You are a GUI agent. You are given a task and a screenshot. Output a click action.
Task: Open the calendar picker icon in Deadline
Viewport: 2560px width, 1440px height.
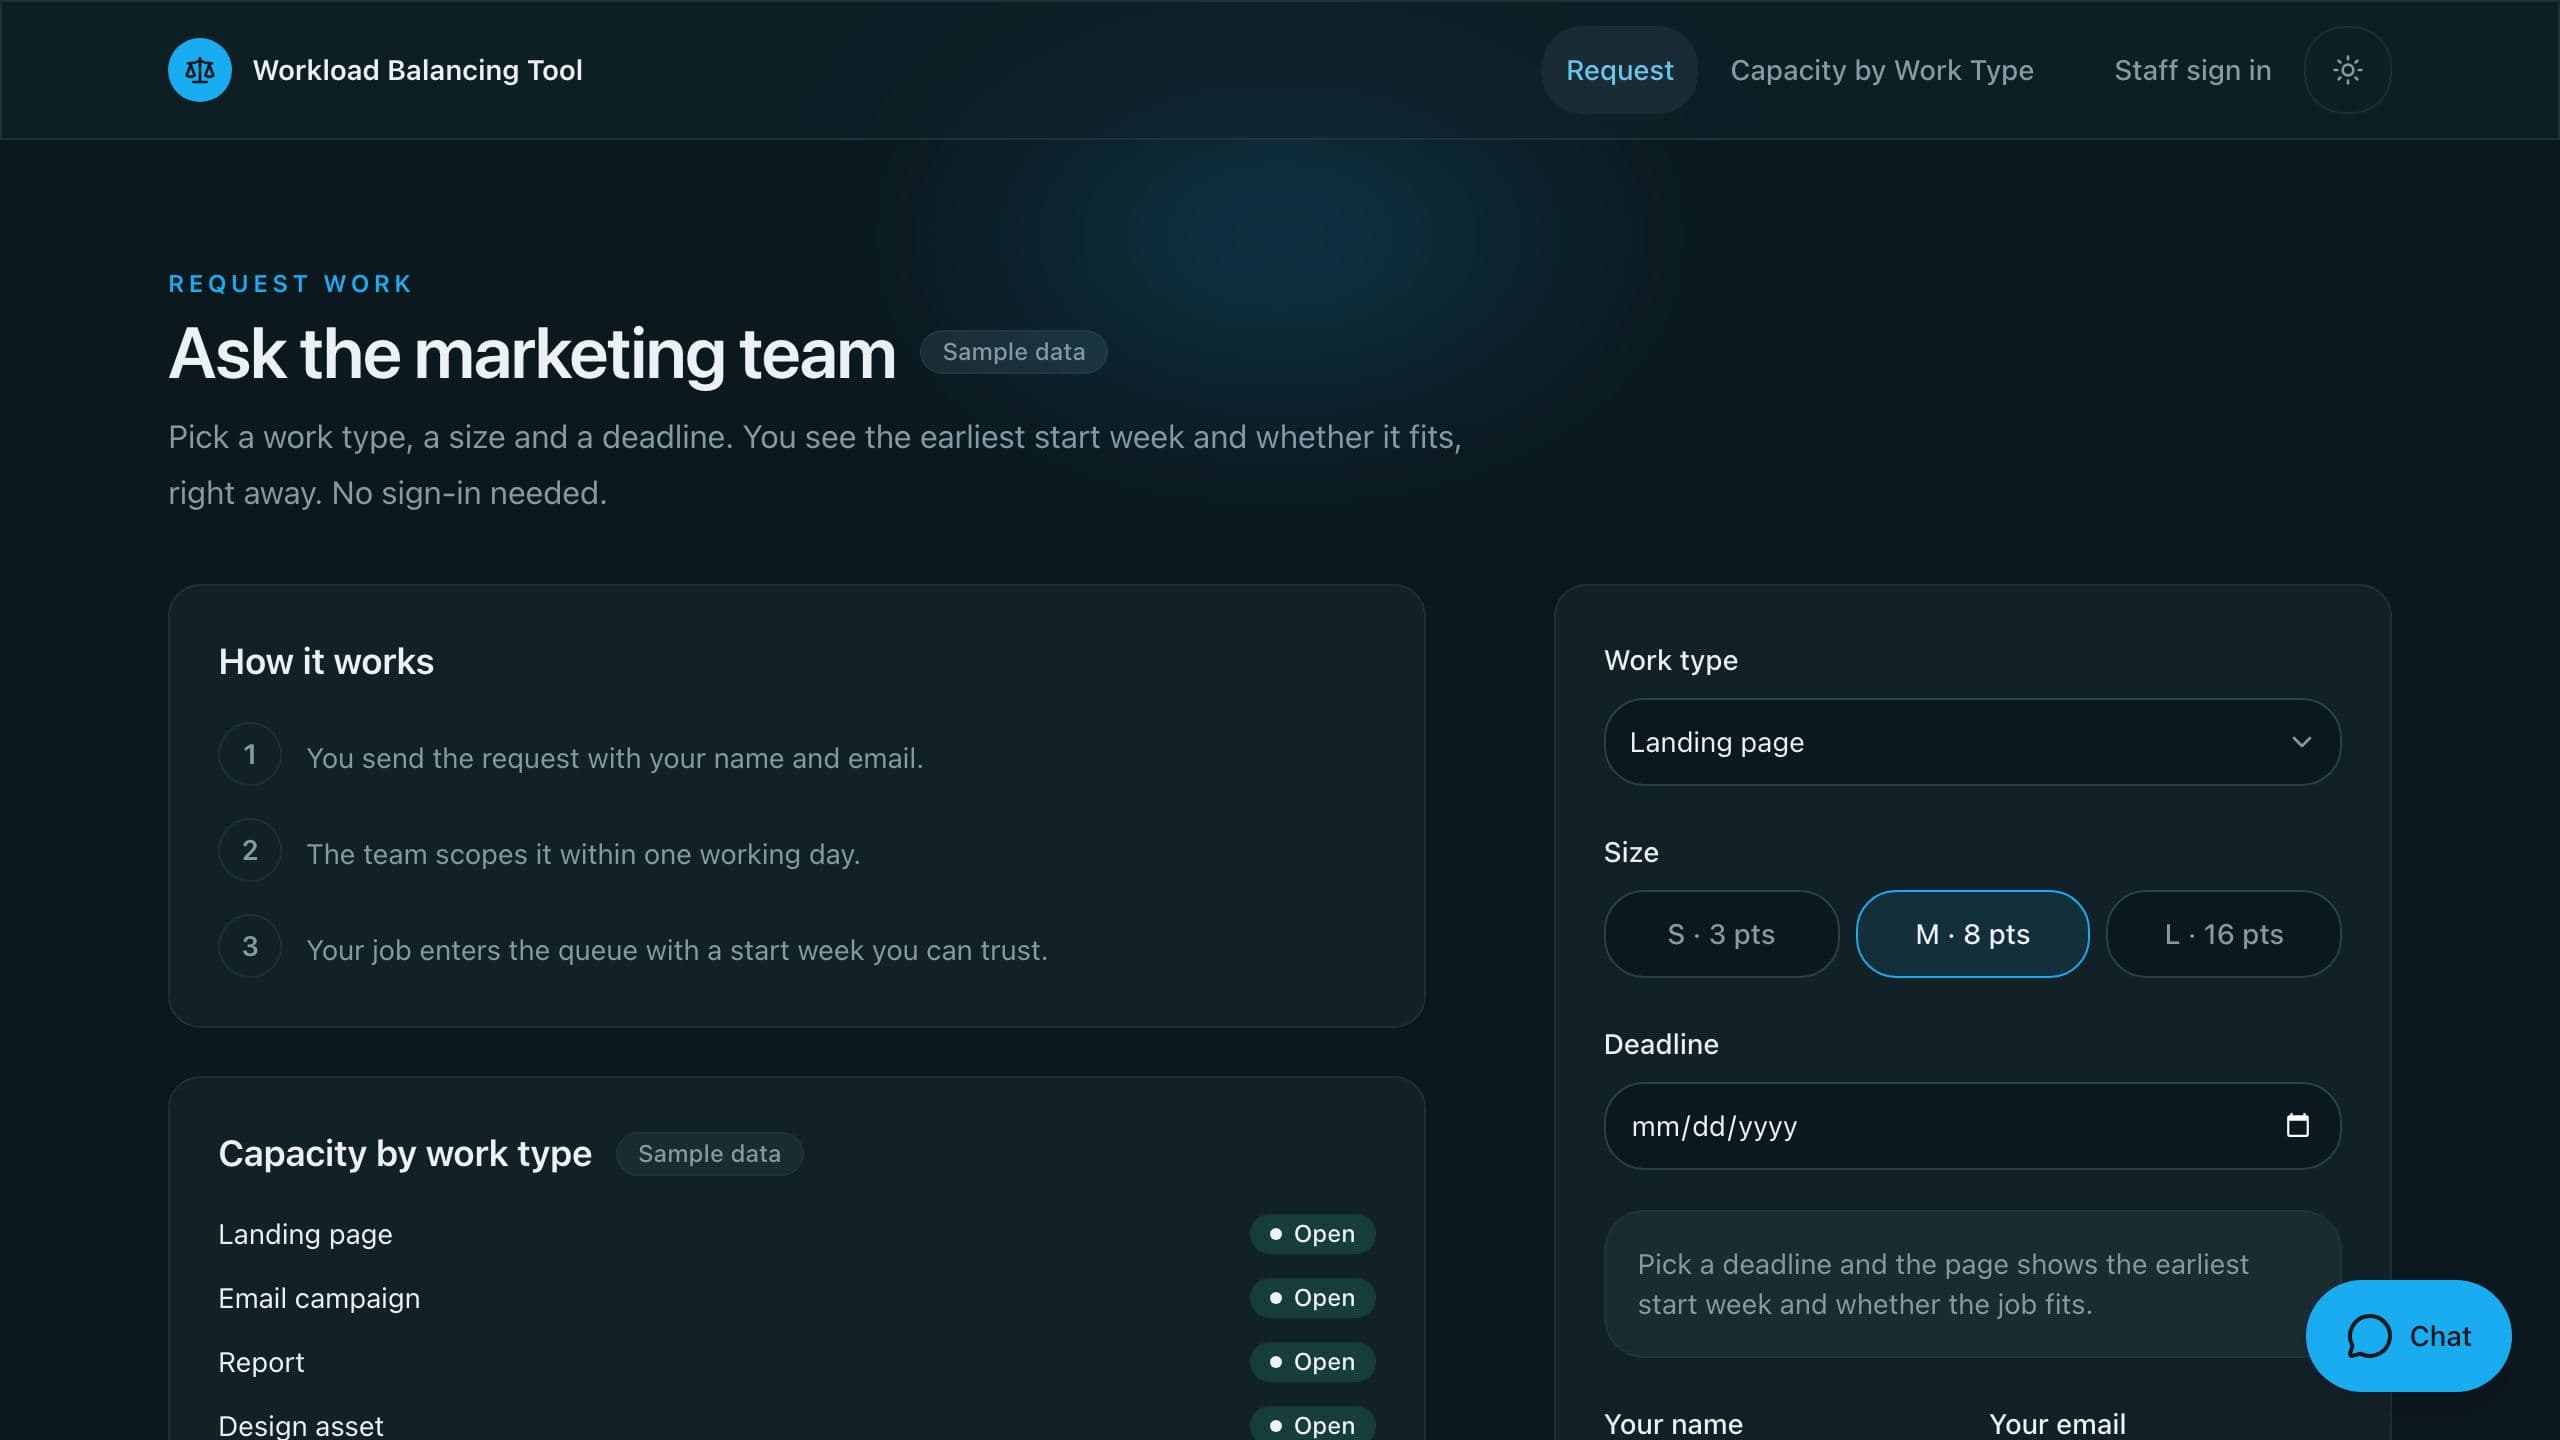point(2298,1126)
